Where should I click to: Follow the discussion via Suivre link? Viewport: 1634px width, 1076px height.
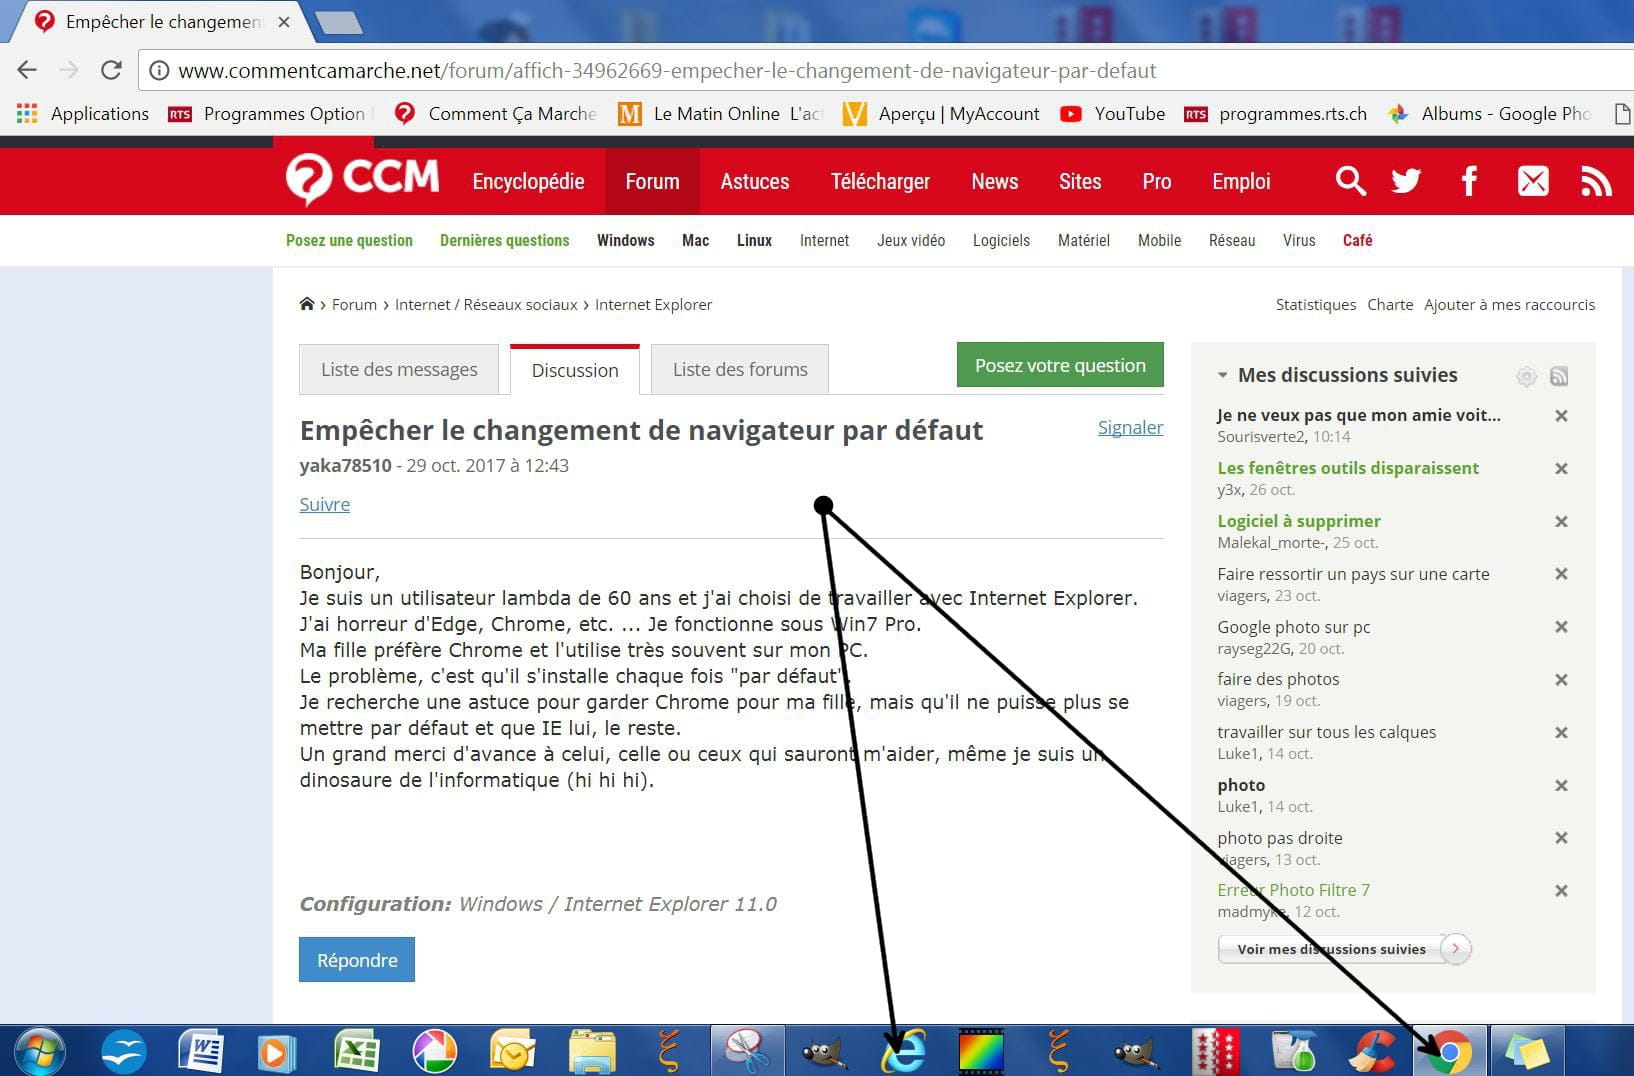325,504
